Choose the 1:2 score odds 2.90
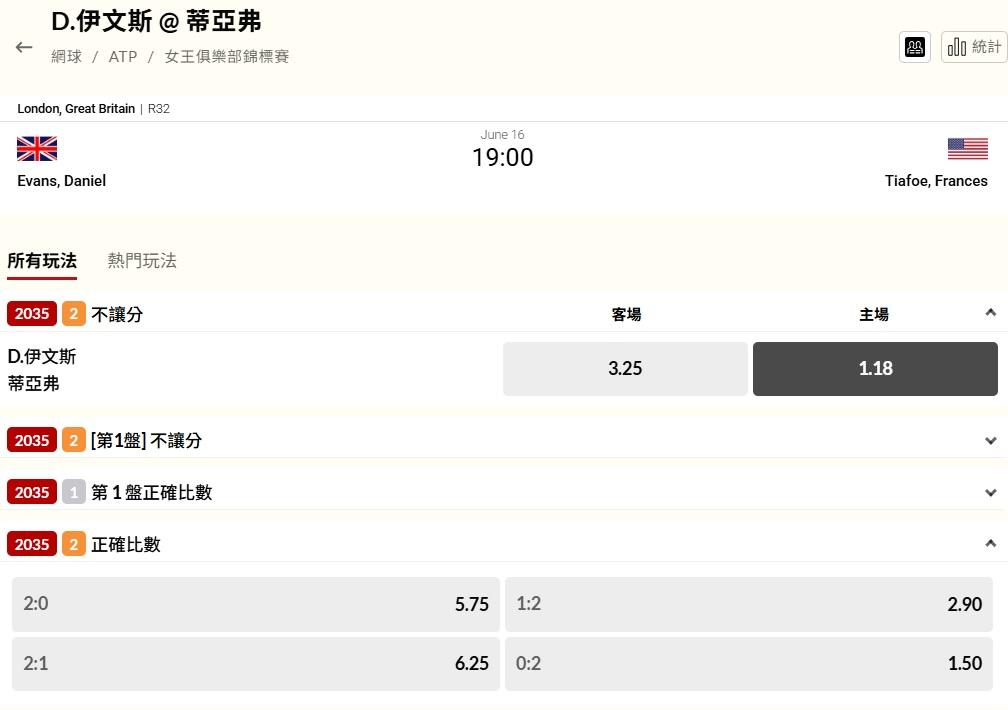The width and height of the screenshot is (1008, 710). click(752, 604)
